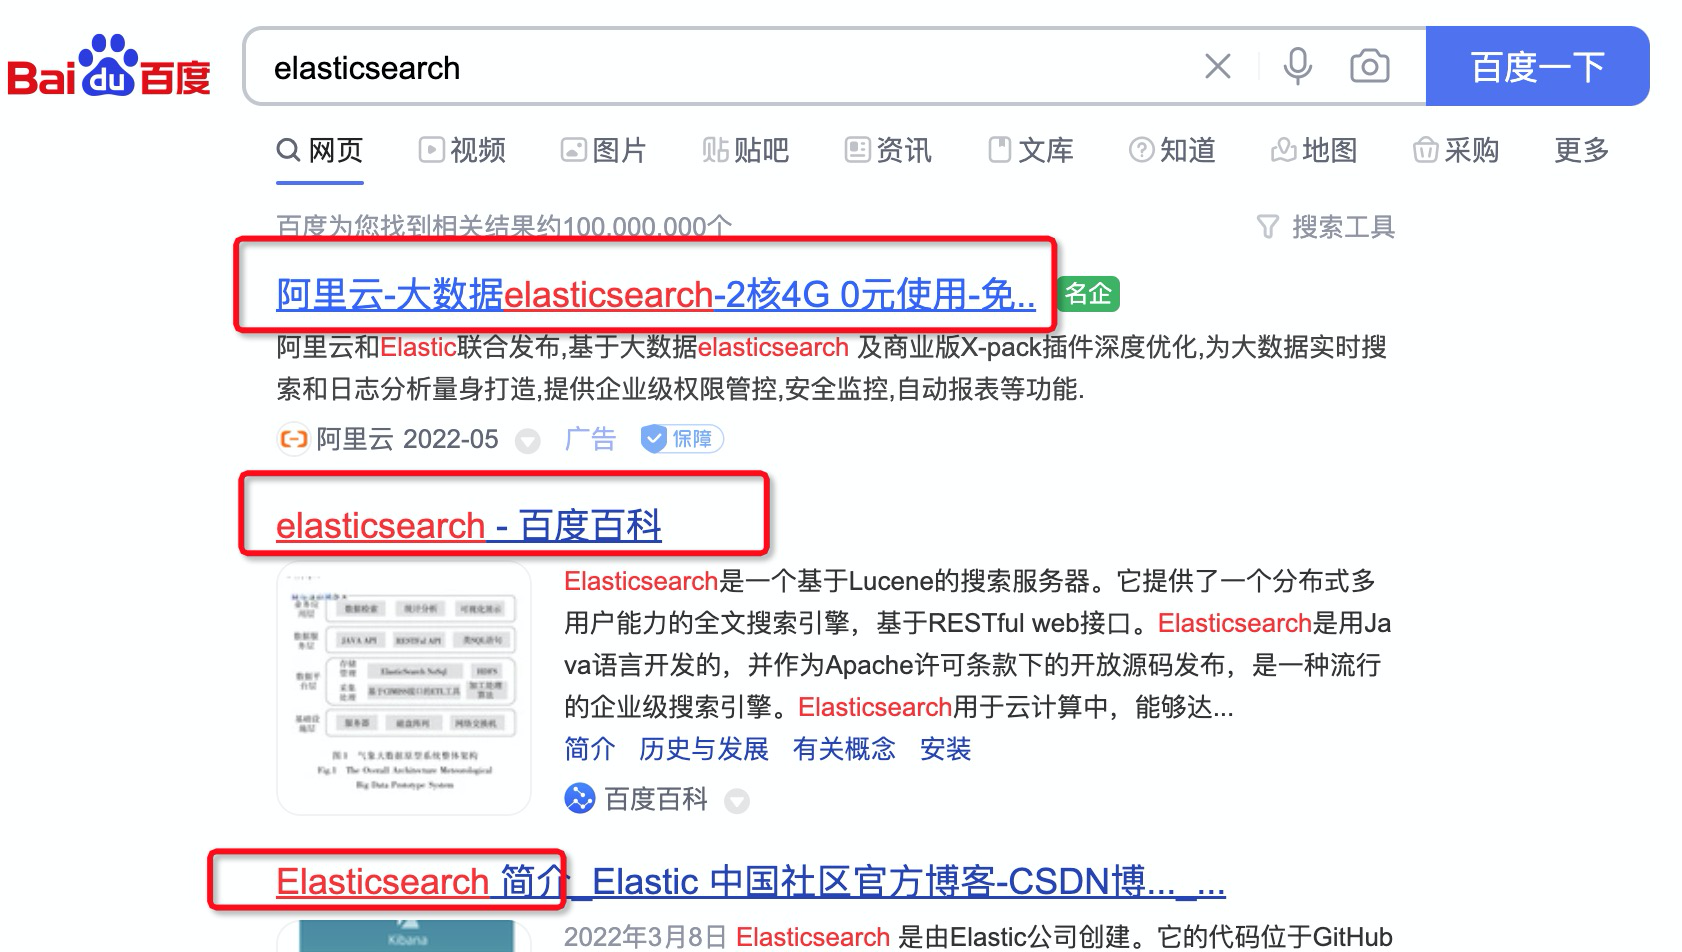The height and width of the screenshot is (952, 1682).
Task: Open the 阿里云-大数据elasticsearch result link
Action: coord(656,295)
